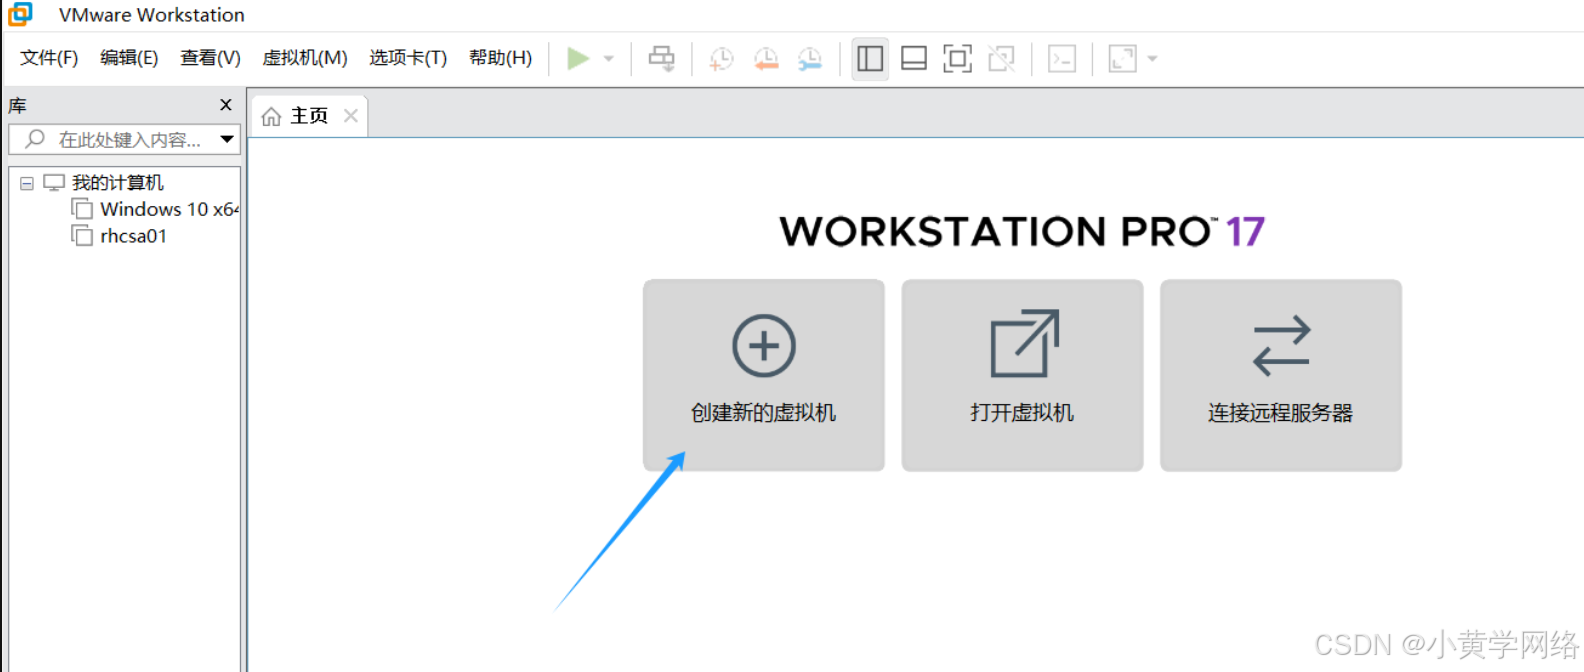Click the green Power On play icon
Image resolution: width=1584 pixels, height=672 pixels.
tap(578, 58)
